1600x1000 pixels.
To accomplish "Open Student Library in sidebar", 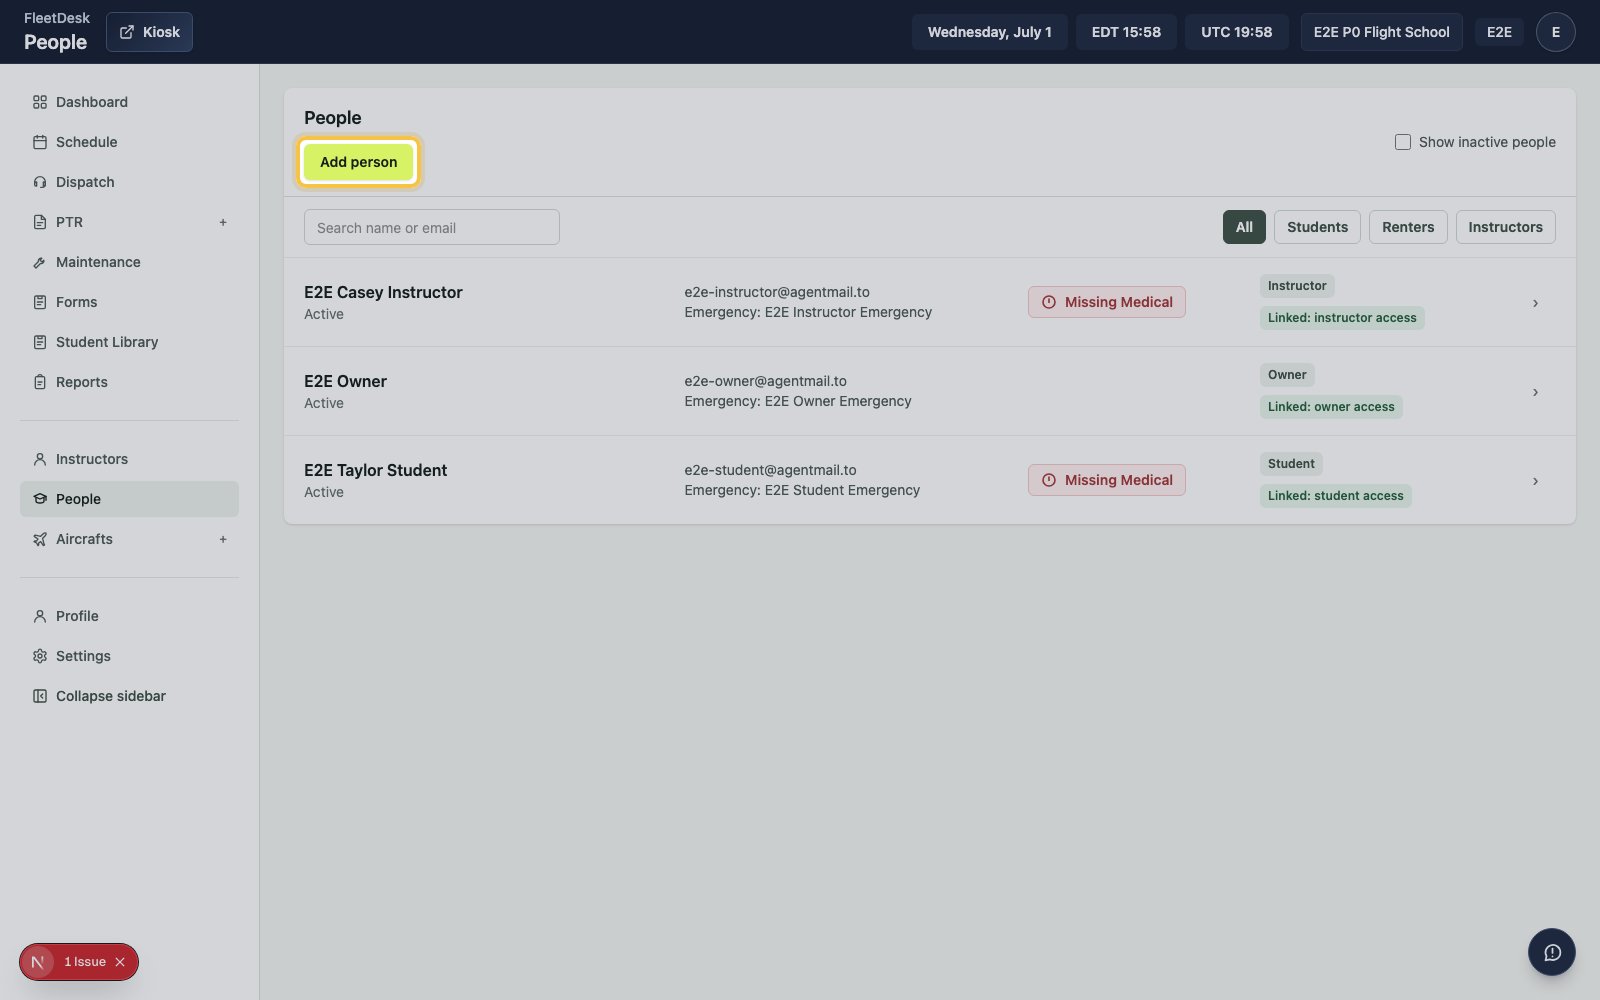I will coord(129,342).
